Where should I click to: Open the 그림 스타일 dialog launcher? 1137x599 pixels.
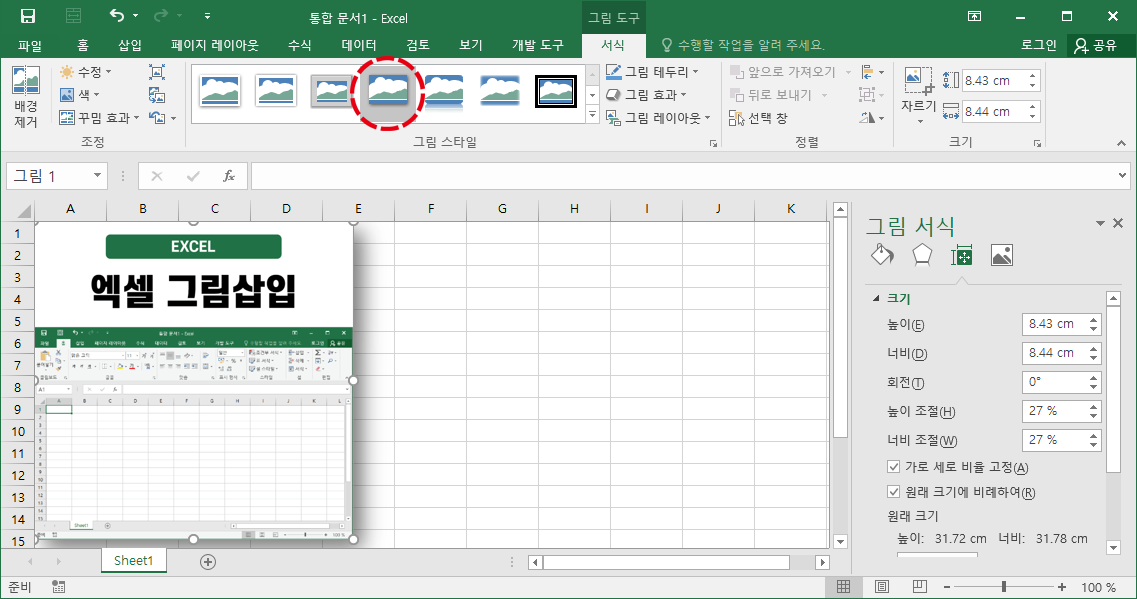714,144
